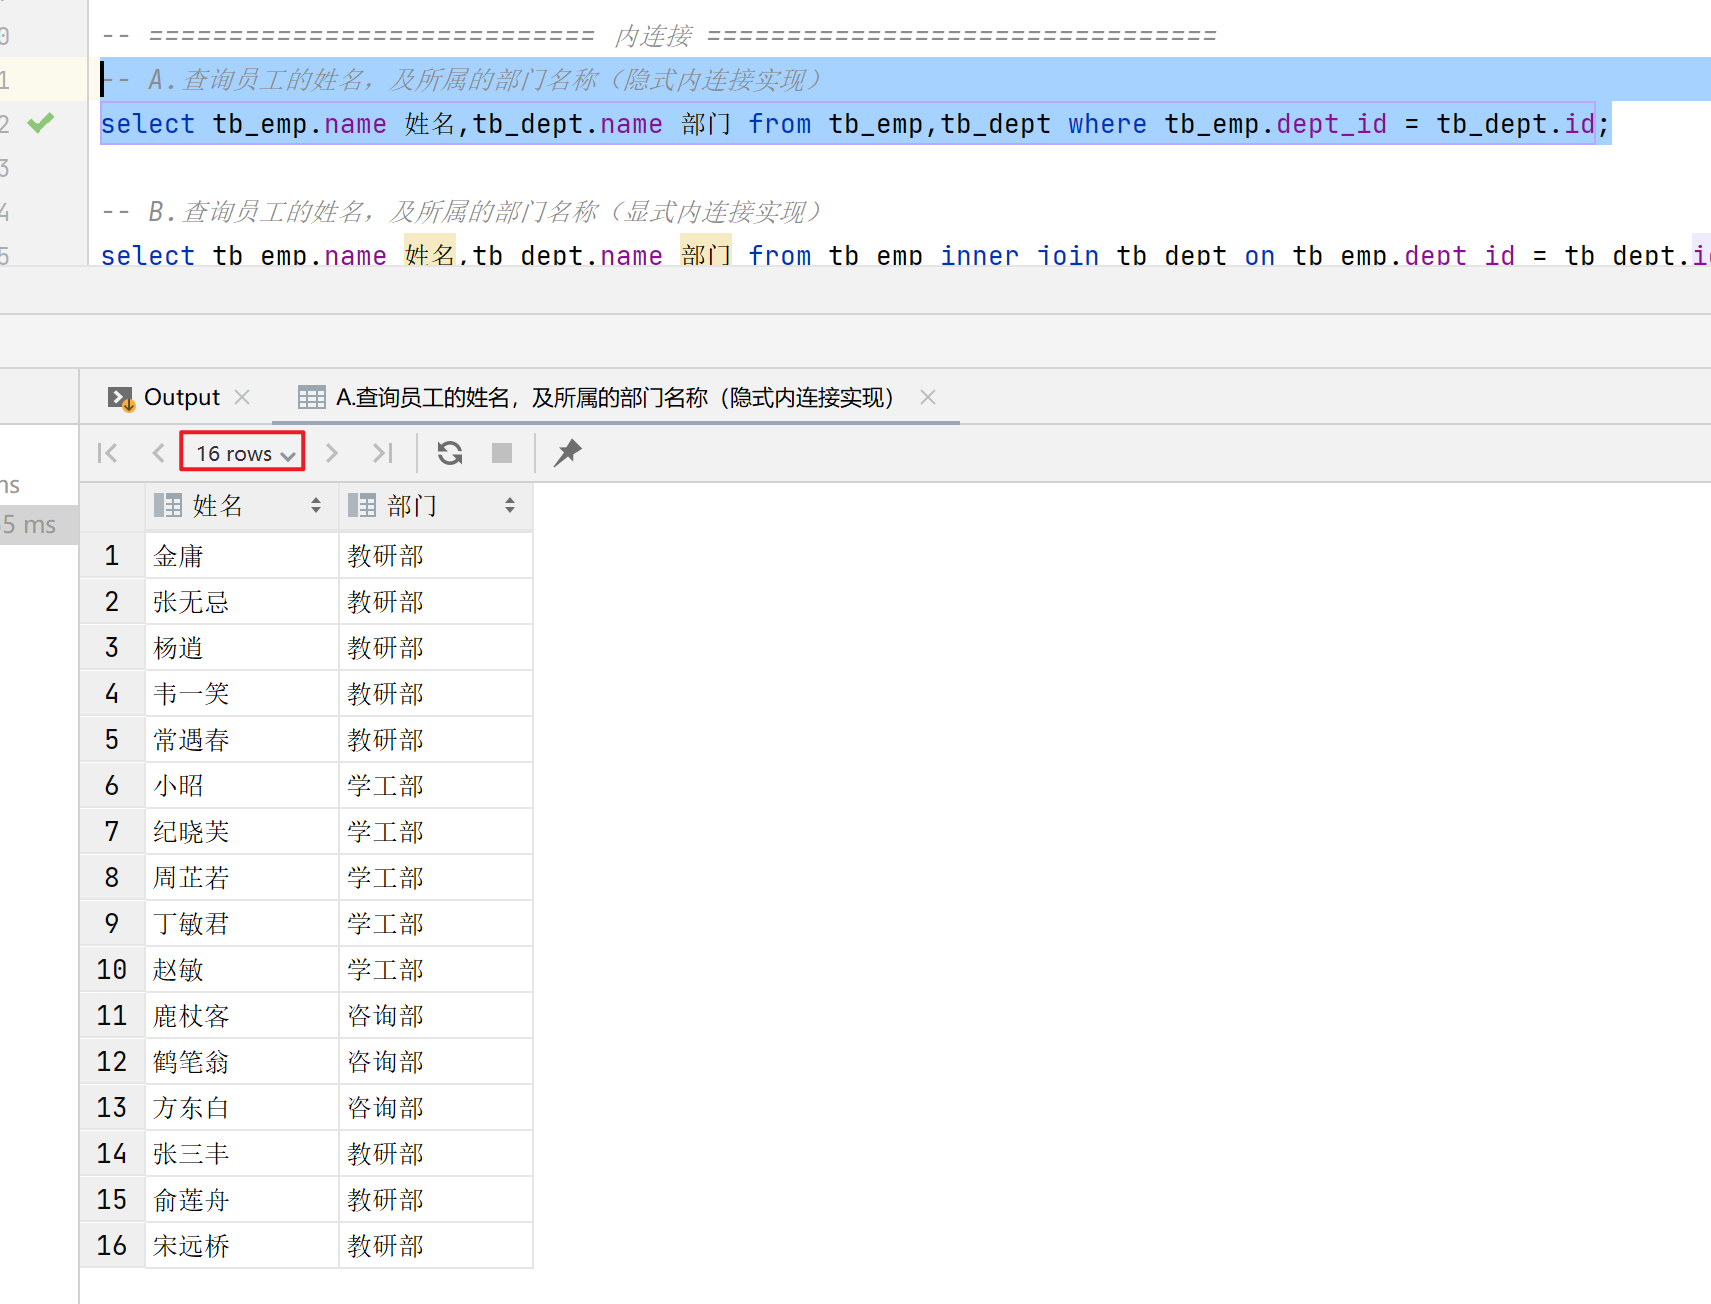
Task: Select the cell containing 鹿杖客
Action: click(x=242, y=1016)
